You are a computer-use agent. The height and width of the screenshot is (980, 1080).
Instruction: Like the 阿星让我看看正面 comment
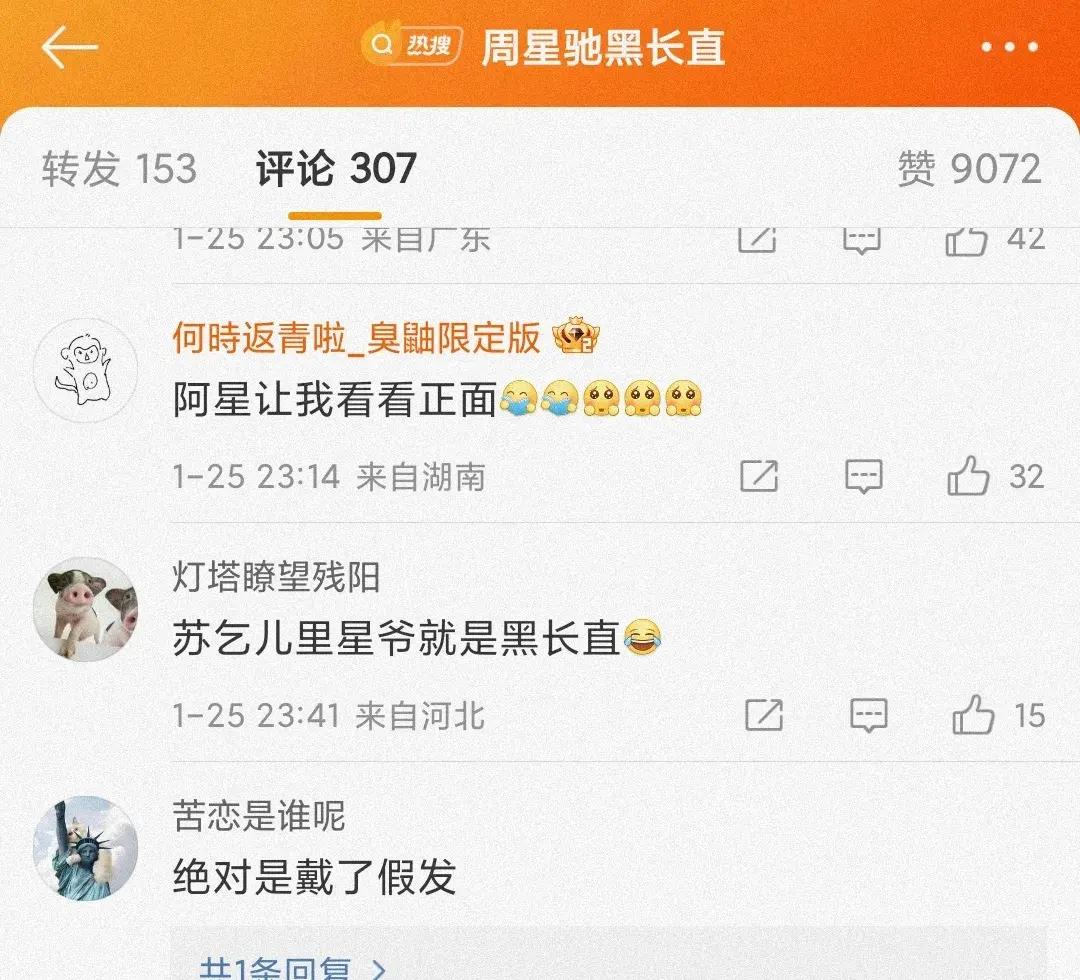968,477
